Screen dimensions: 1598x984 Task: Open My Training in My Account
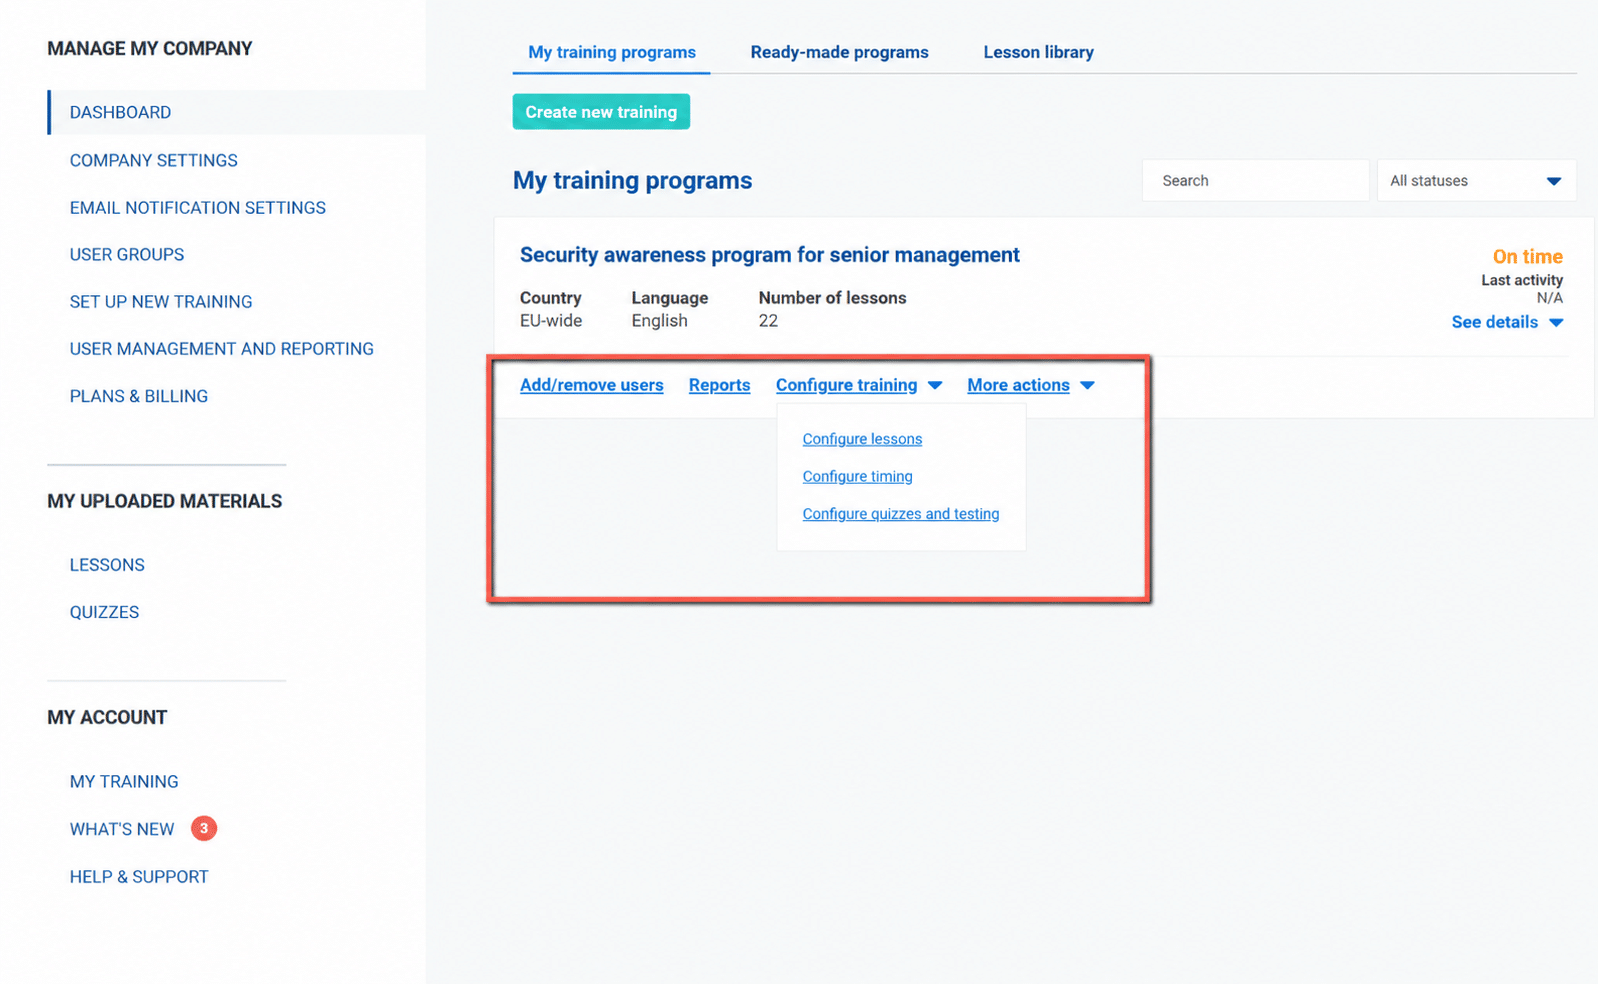[x=124, y=782]
